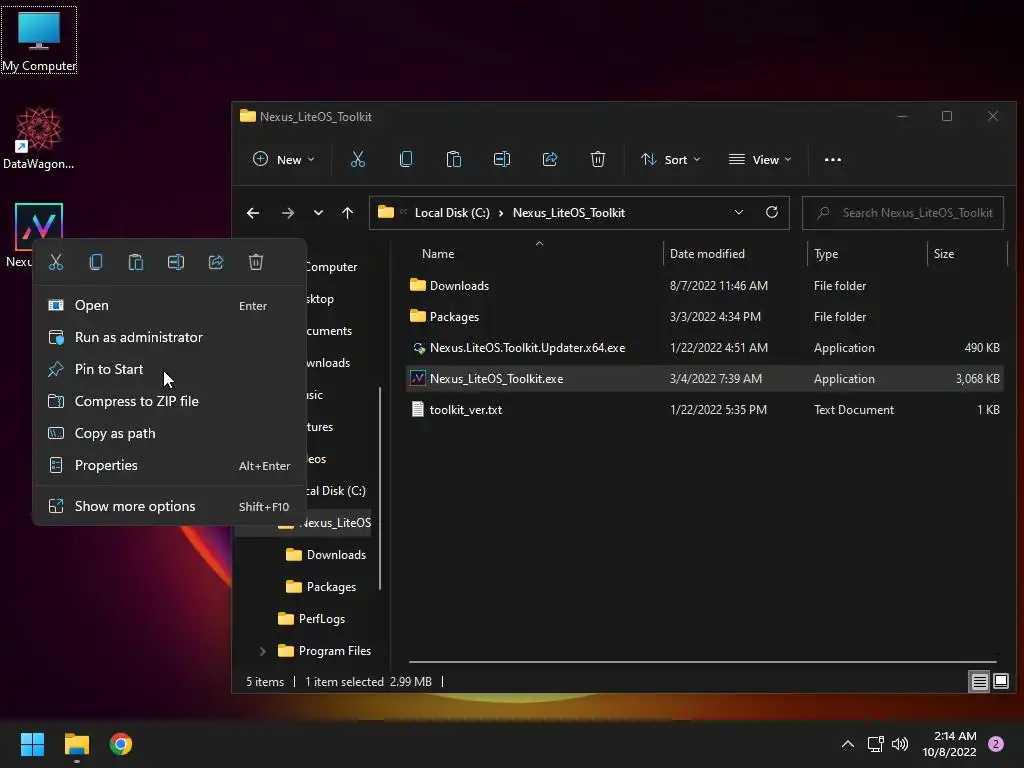Click Local Disk (C:) in the address bar

[452, 213]
